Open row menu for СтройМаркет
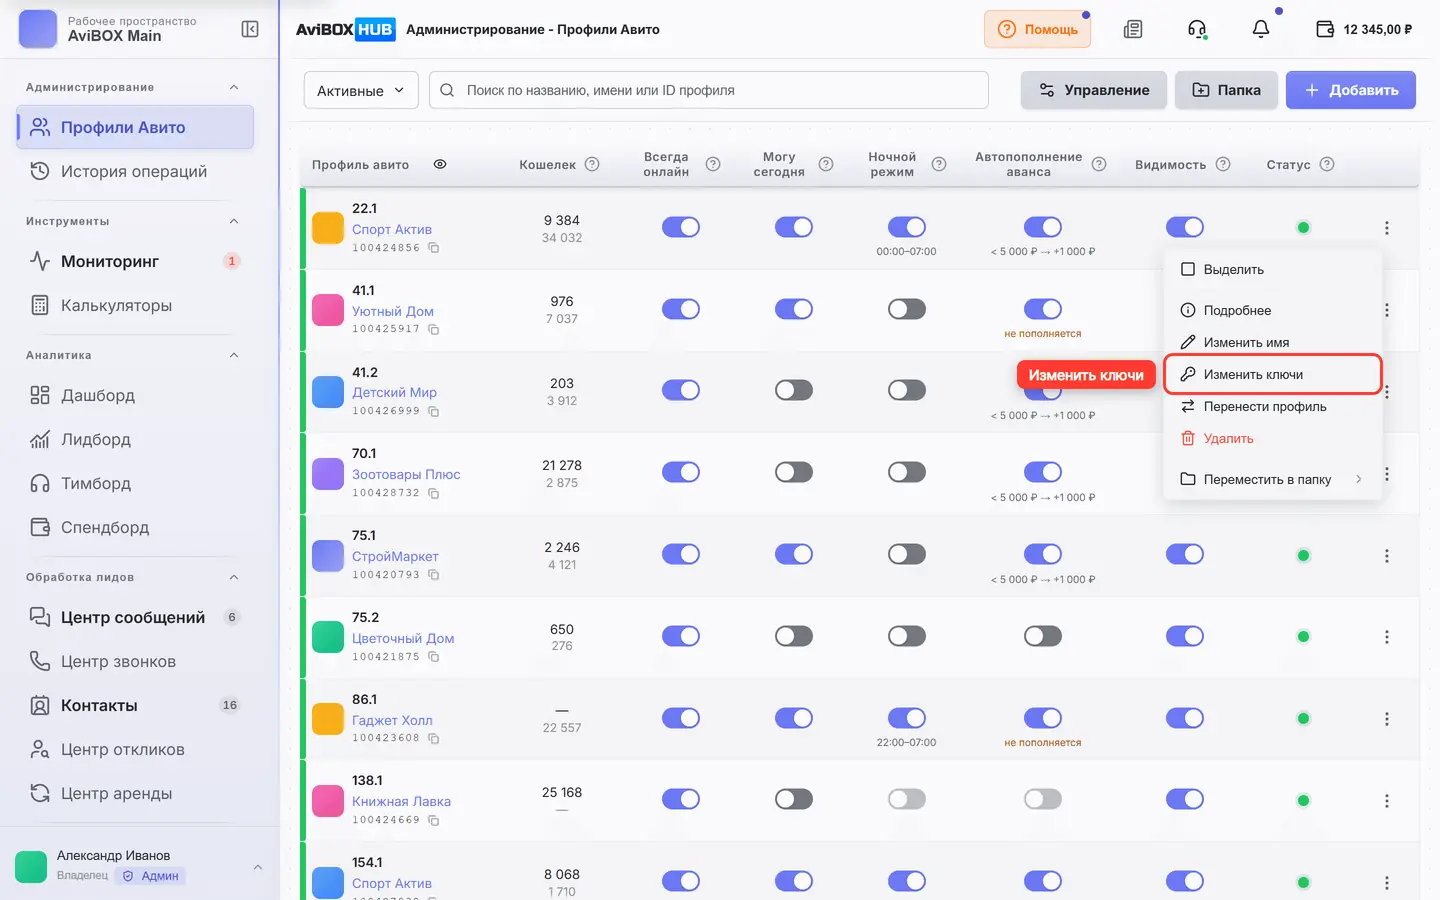Screen dimensions: 1440x900 click(1387, 555)
